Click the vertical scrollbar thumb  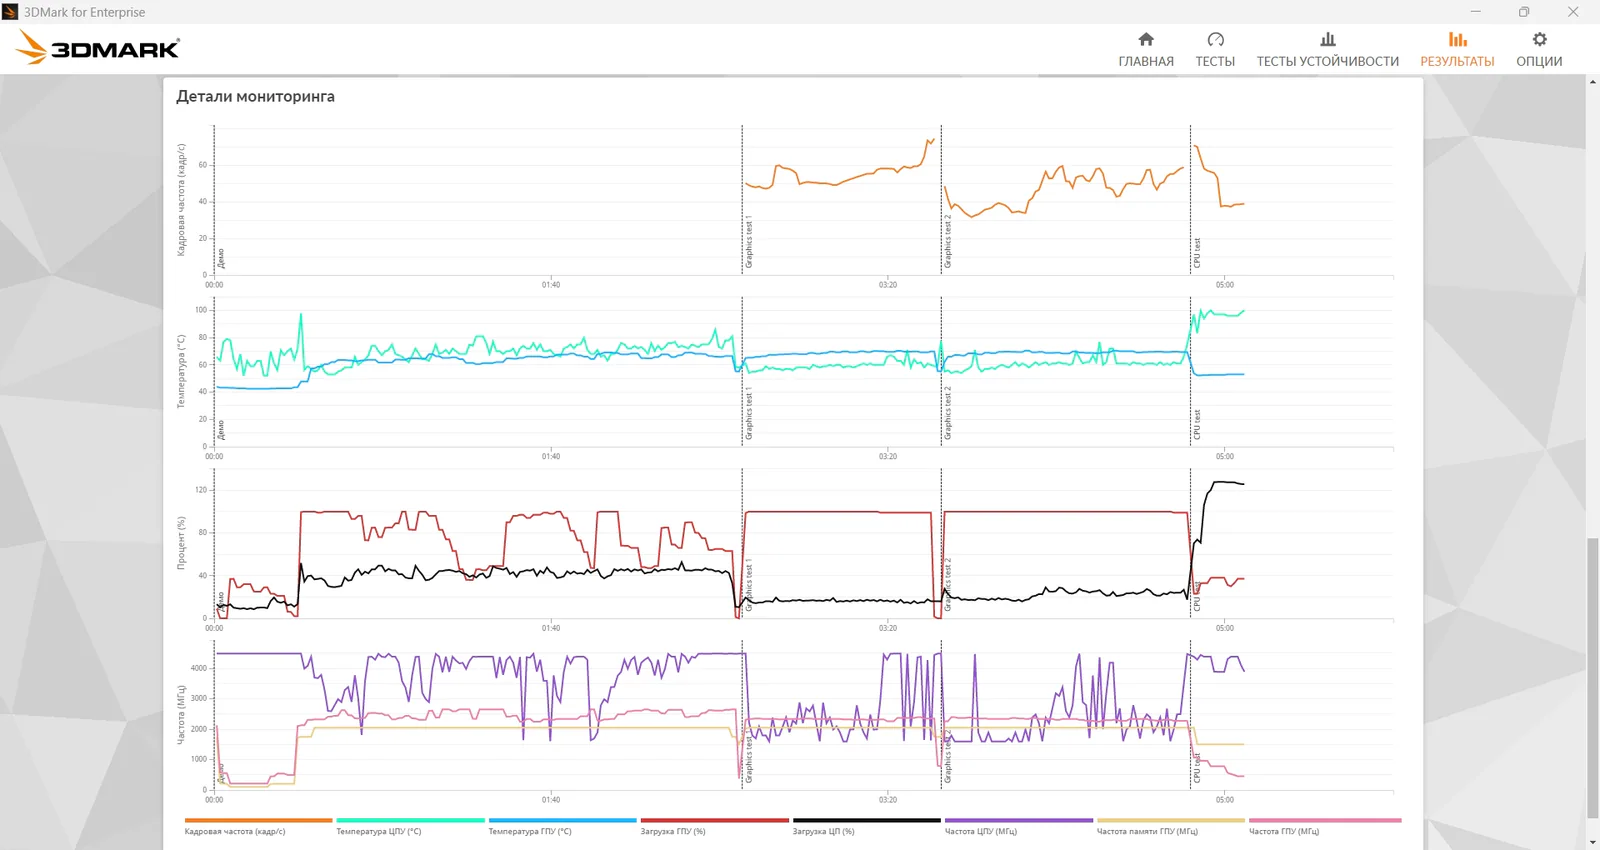click(1592, 678)
